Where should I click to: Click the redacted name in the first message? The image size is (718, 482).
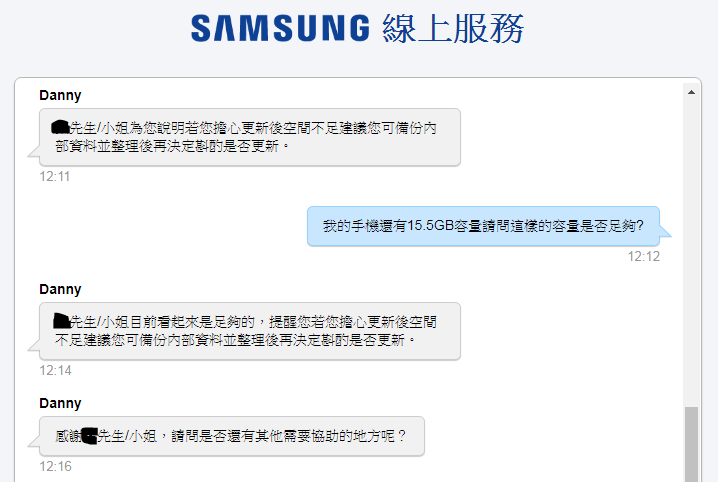[60, 128]
